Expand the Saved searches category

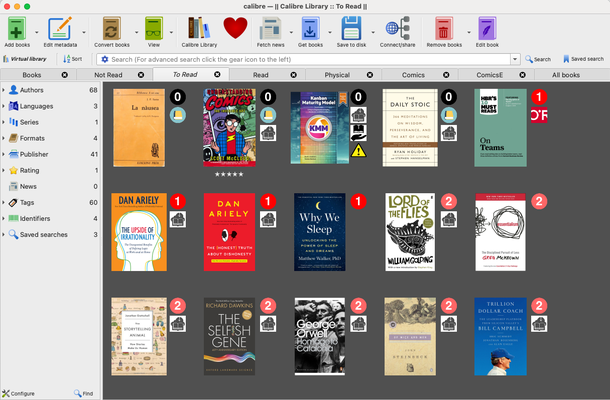click(x=4, y=235)
